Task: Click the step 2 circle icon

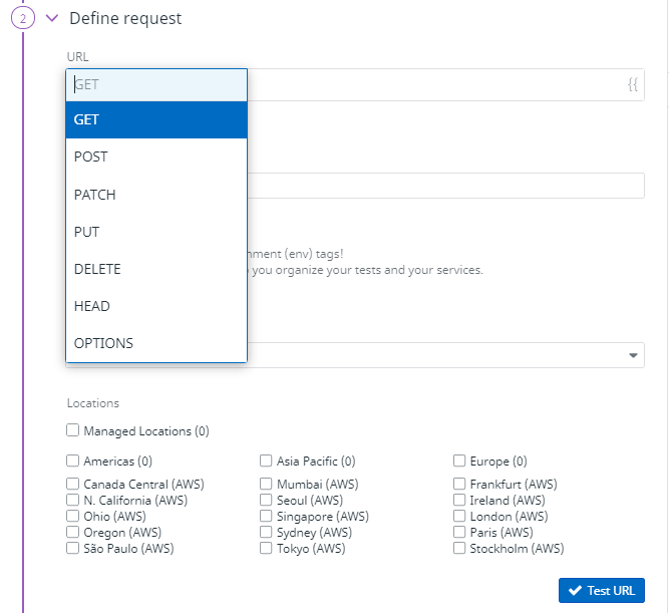Action: (x=23, y=18)
